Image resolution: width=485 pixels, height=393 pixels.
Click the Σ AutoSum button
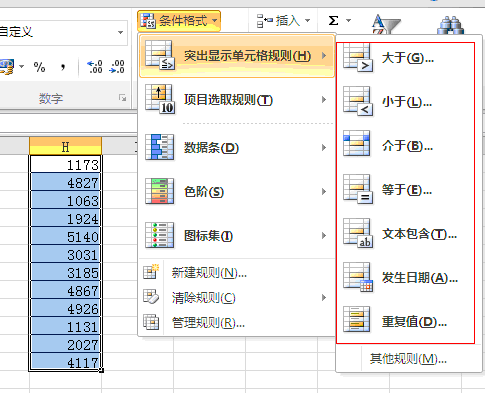[334, 21]
